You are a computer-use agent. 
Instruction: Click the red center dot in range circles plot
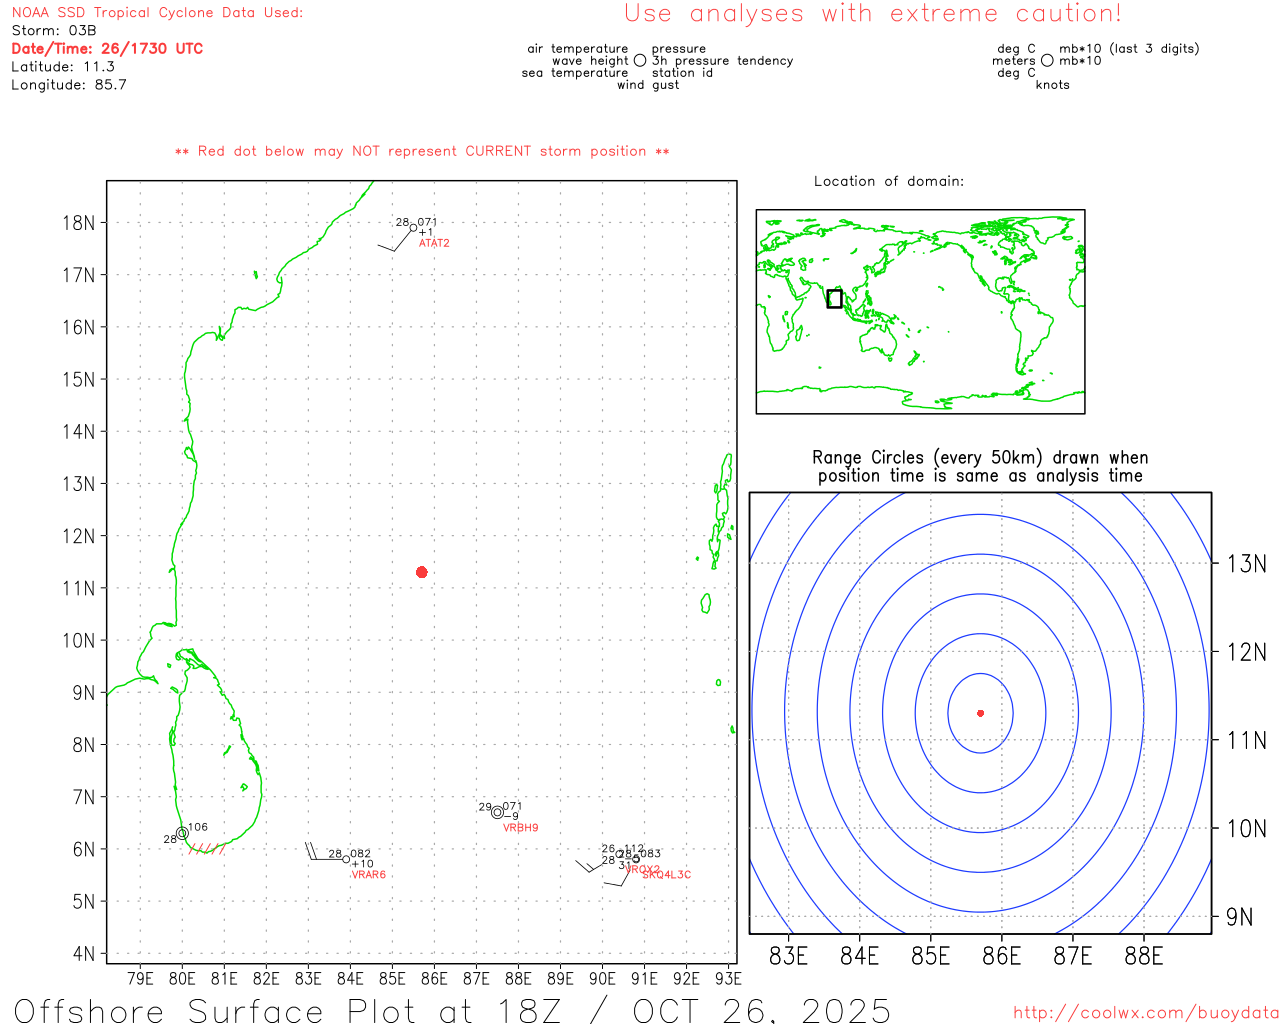click(x=981, y=713)
